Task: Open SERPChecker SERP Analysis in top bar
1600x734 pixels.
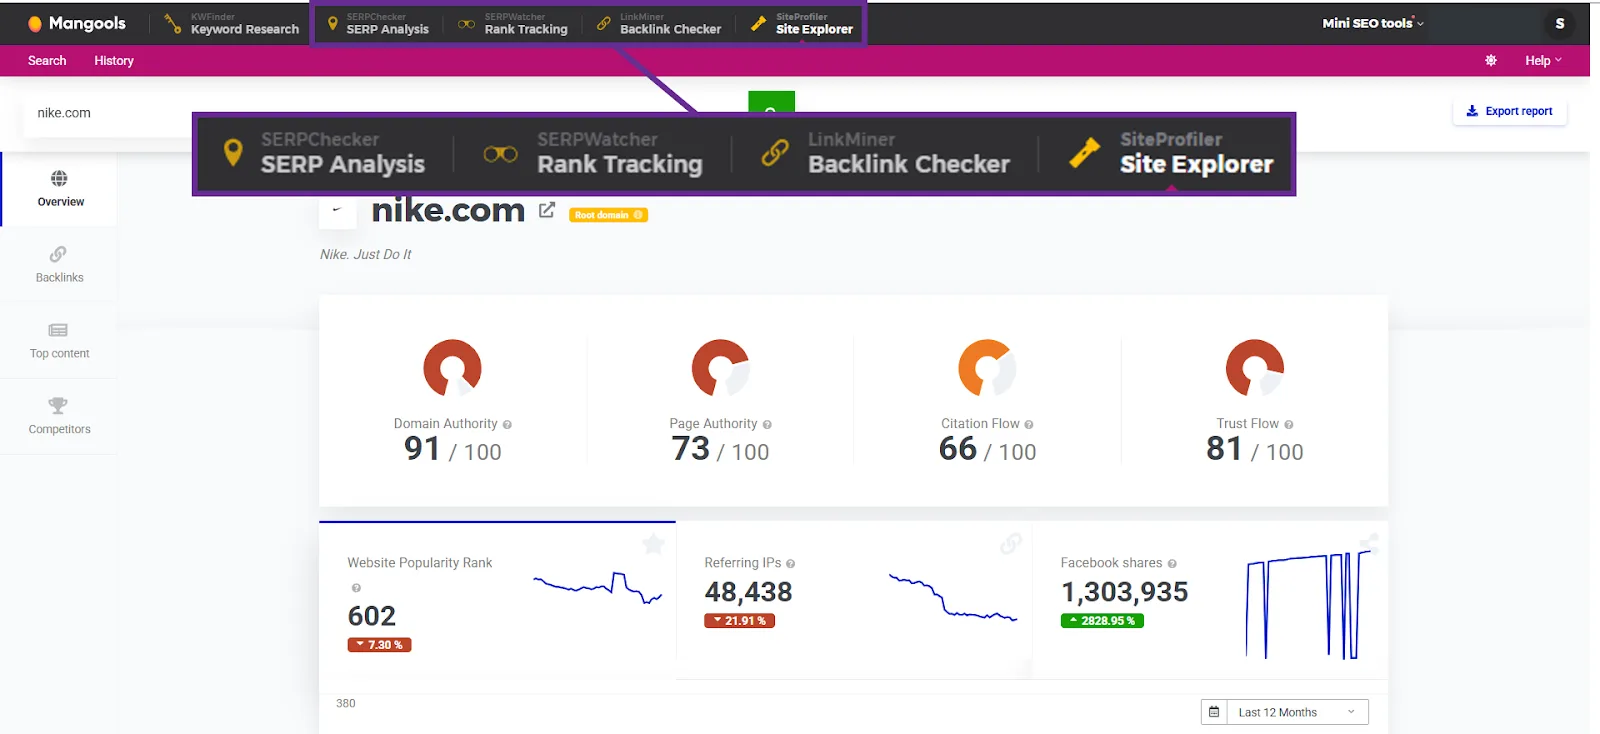Action: pos(378,23)
